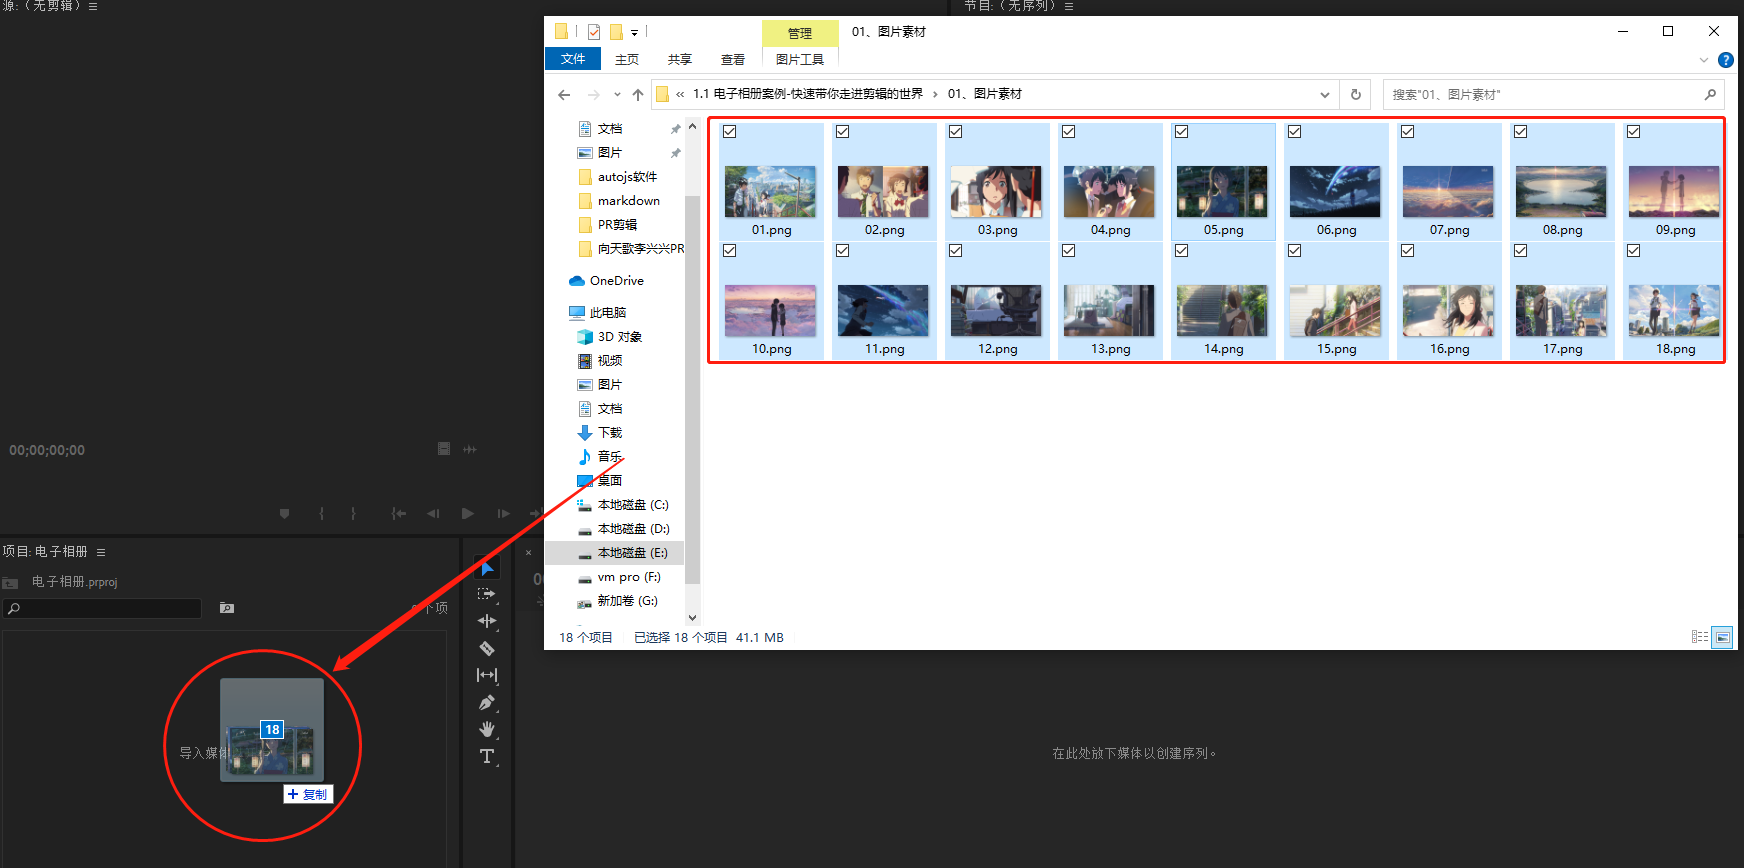Image resolution: width=1744 pixels, height=868 pixels.
Task: Open the 共享 ribbon tab
Action: coord(680,59)
